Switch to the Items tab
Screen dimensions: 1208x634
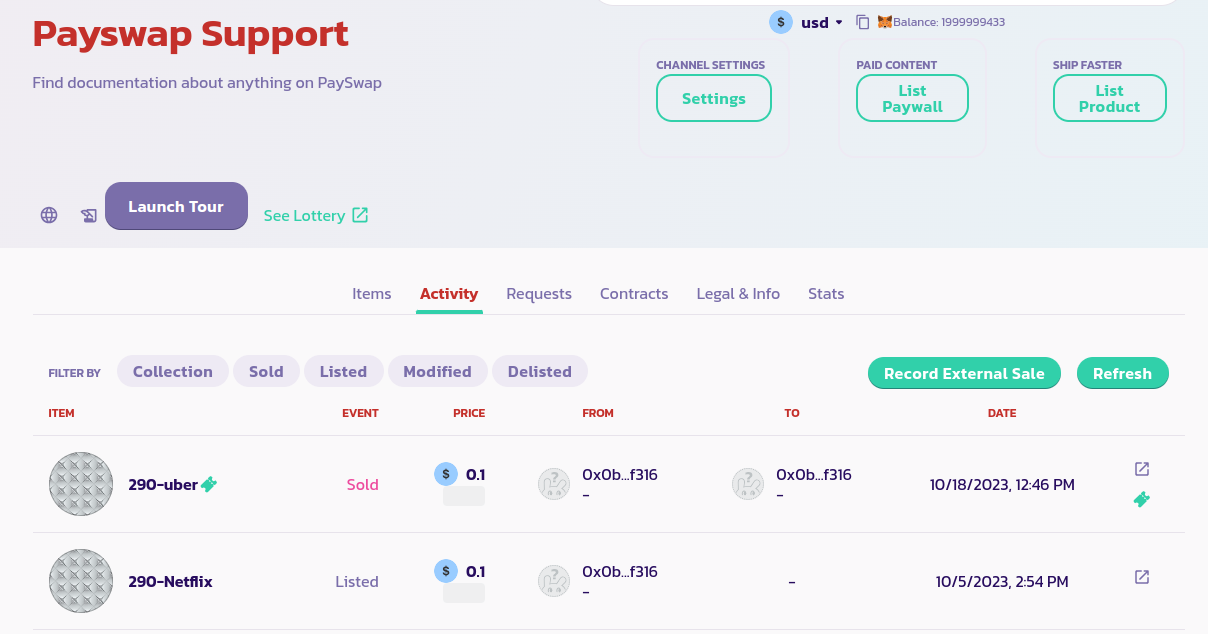(x=372, y=294)
